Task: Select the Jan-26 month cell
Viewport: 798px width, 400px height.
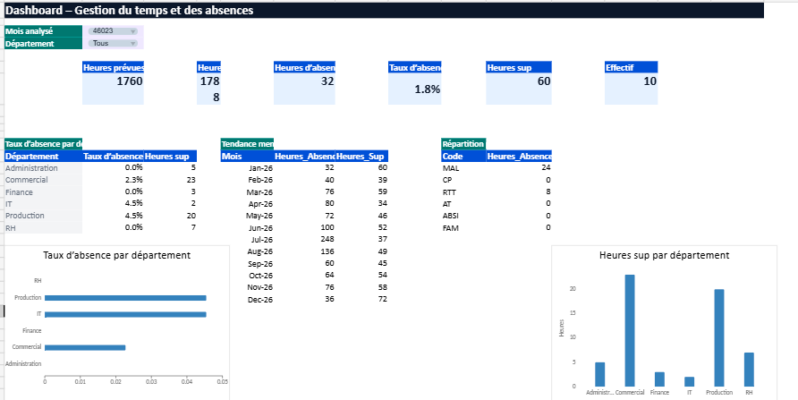Action: (247, 168)
